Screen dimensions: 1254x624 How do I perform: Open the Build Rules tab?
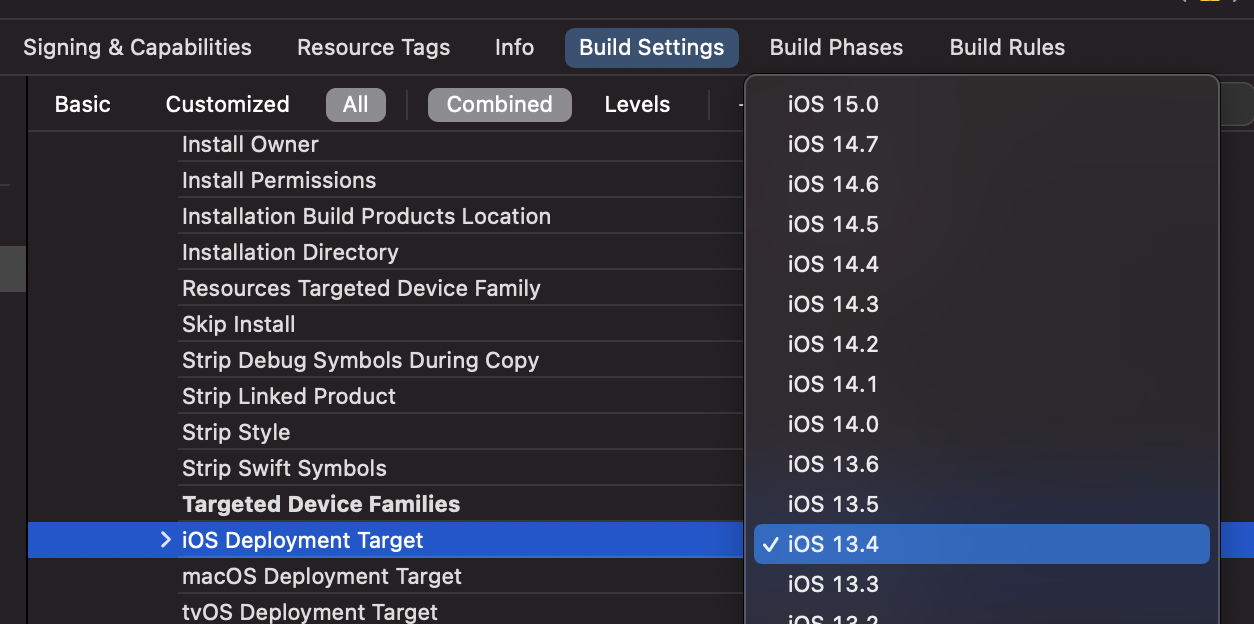[1007, 47]
